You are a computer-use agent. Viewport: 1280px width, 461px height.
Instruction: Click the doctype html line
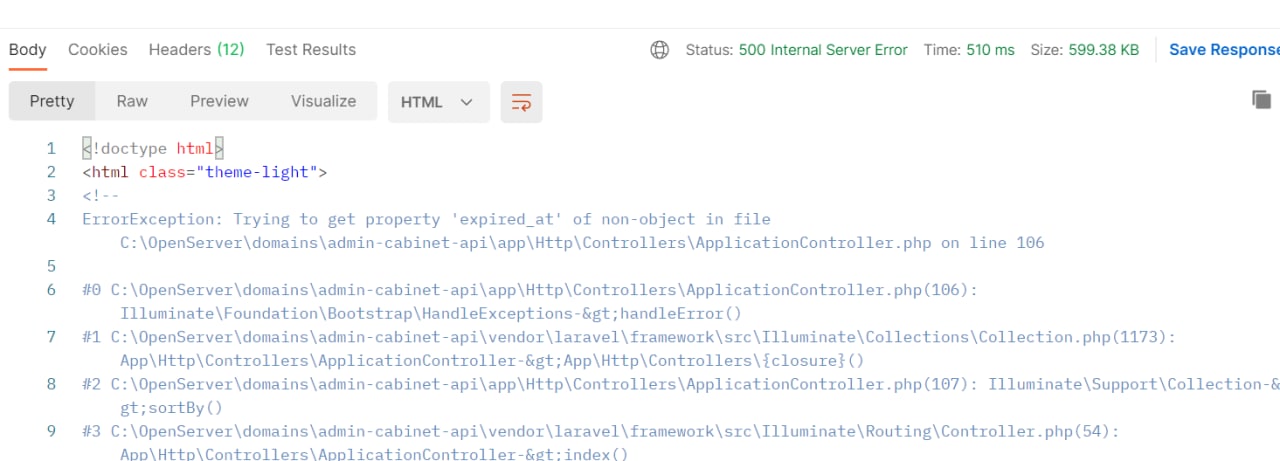click(x=153, y=149)
